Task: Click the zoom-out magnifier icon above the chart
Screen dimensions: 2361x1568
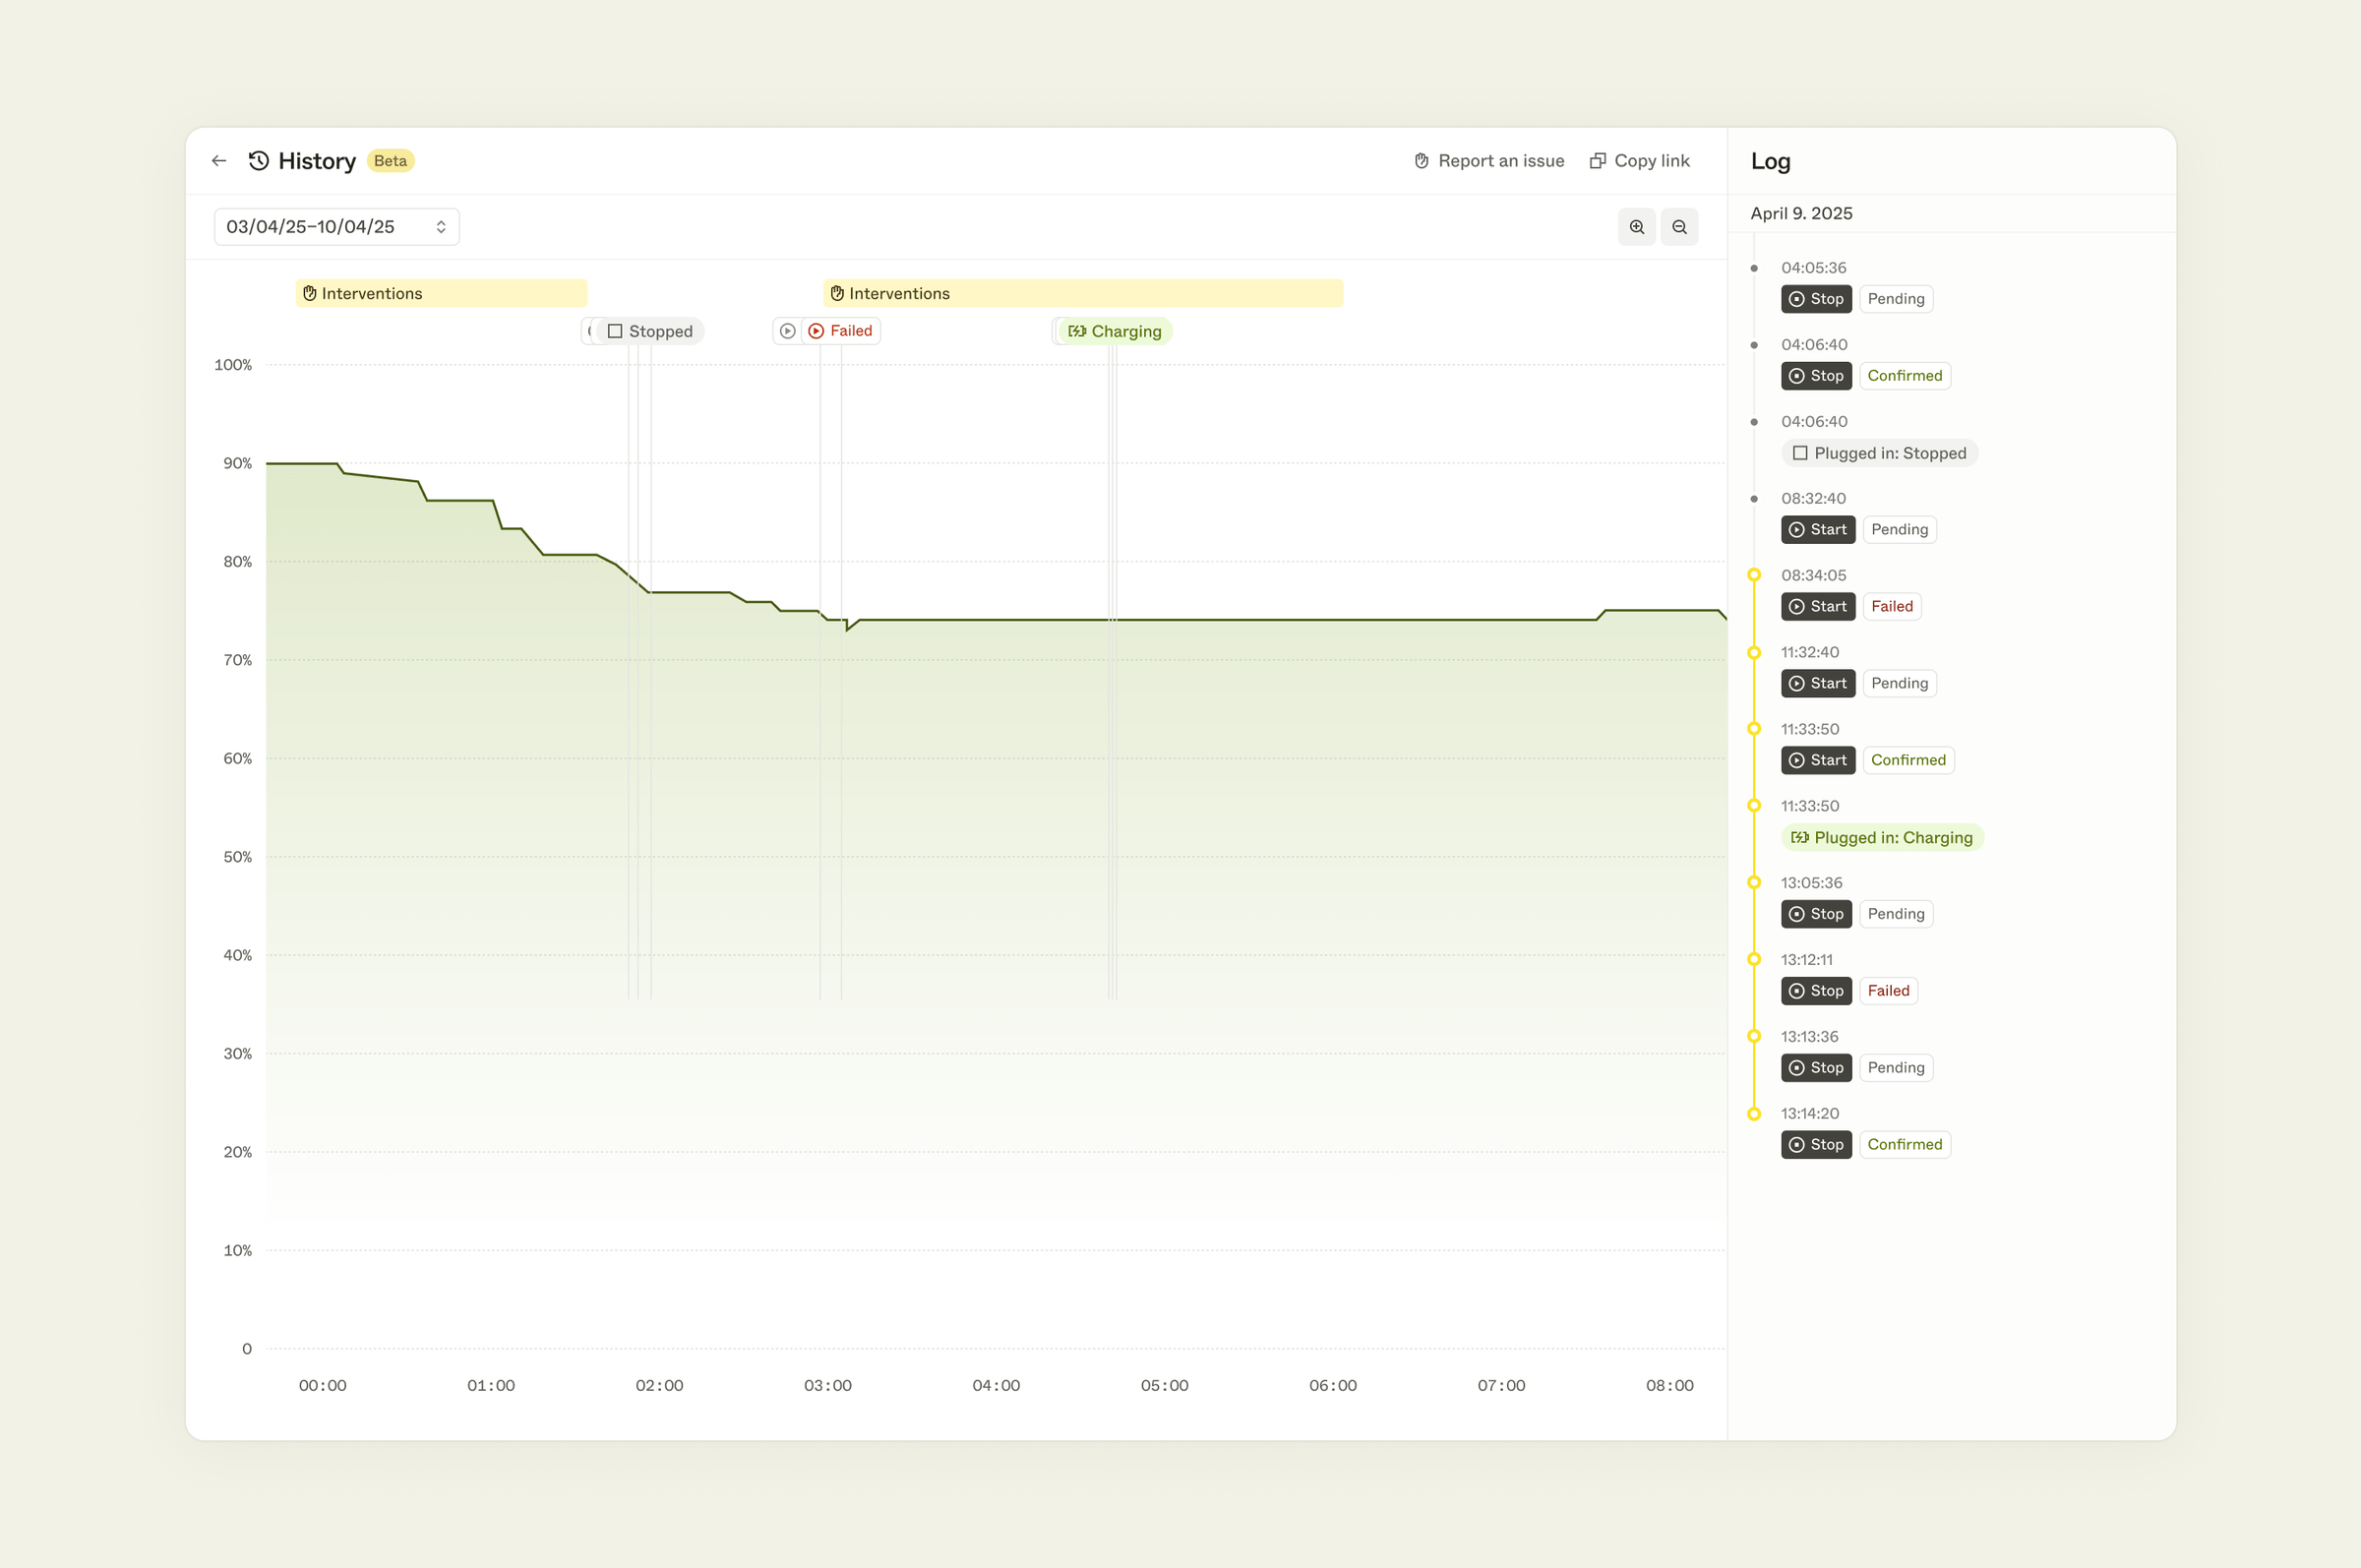Action: tap(1680, 227)
